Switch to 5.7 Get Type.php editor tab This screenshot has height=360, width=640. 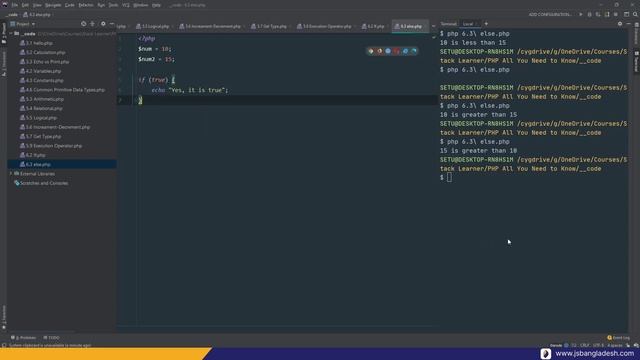click(269, 27)
